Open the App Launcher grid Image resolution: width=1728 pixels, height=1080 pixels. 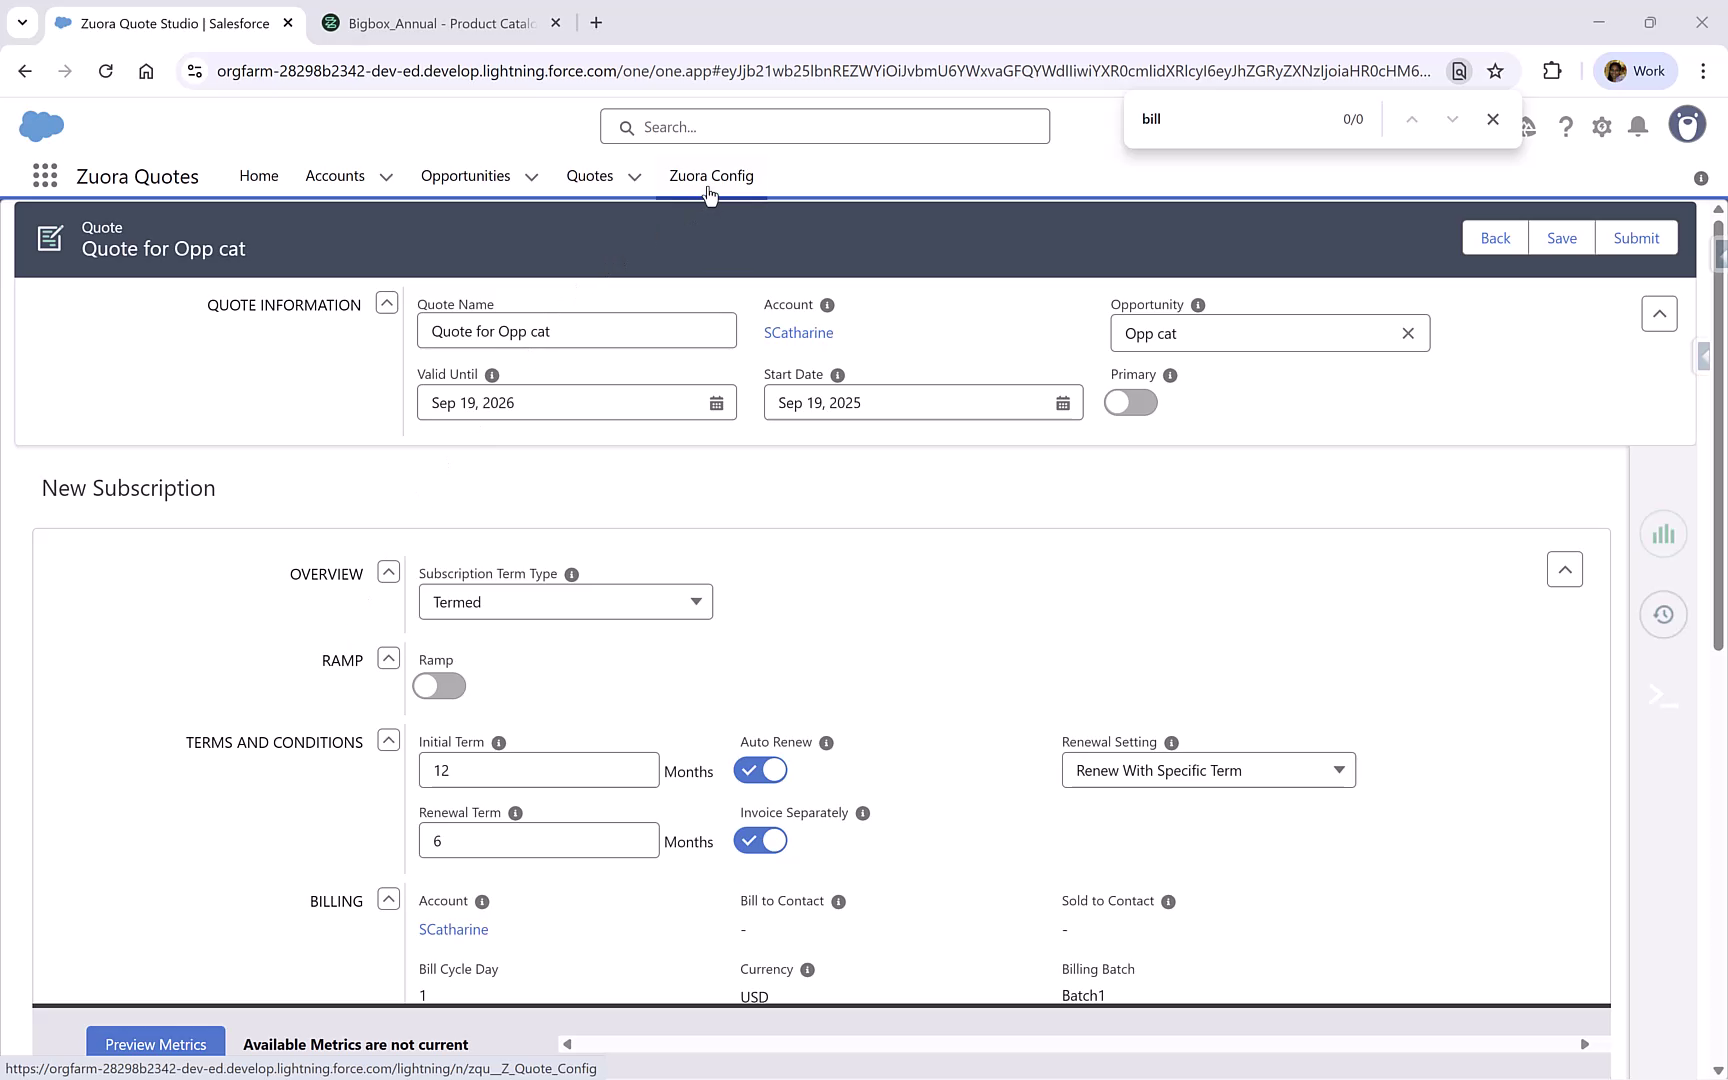click(x=44, y=175)
